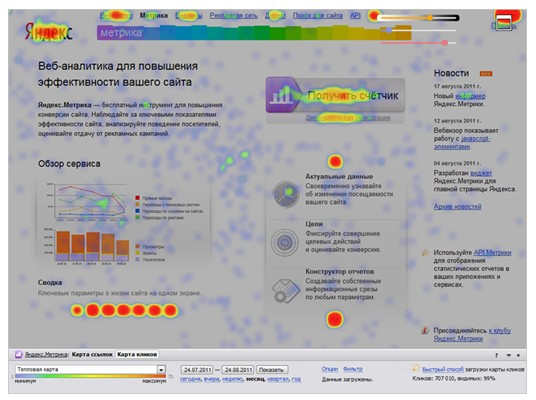This screenshot has height=400, width=536.
Task: Click the Конструктор отчетов heading text
Action: coord(339,271)
